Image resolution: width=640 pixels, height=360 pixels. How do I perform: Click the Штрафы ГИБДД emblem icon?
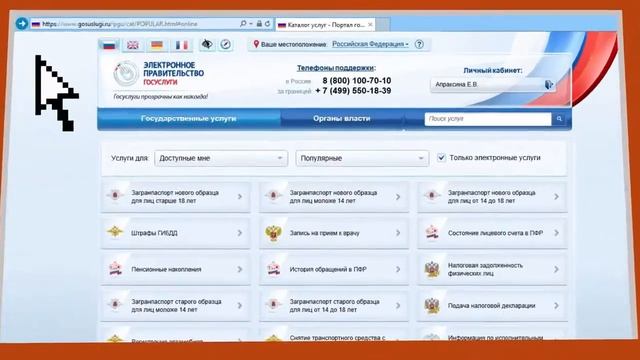[115, 232]
